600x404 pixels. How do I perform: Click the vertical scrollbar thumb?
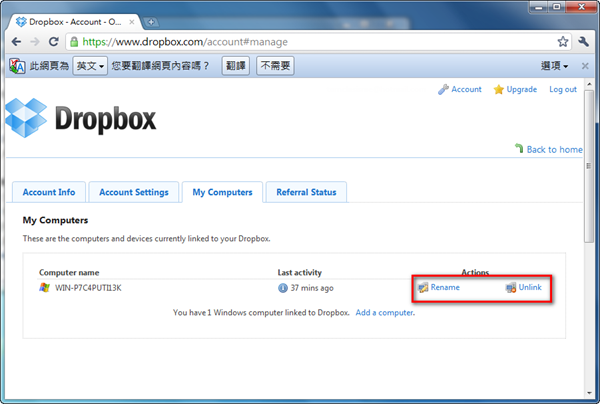(x=589, y=166)
